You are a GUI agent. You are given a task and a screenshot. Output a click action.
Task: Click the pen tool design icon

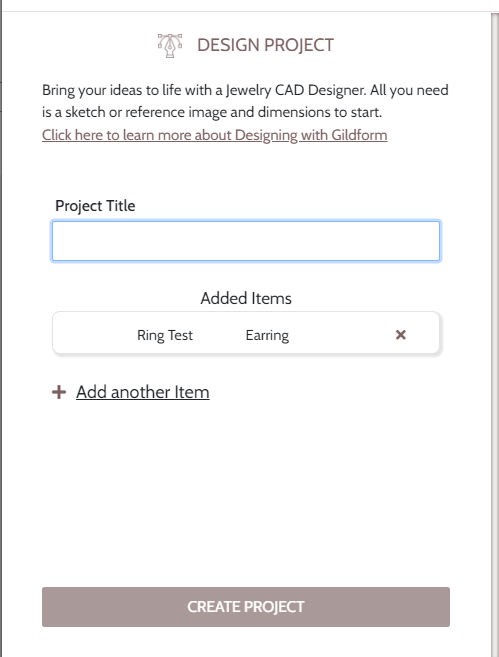click(170, 45)
